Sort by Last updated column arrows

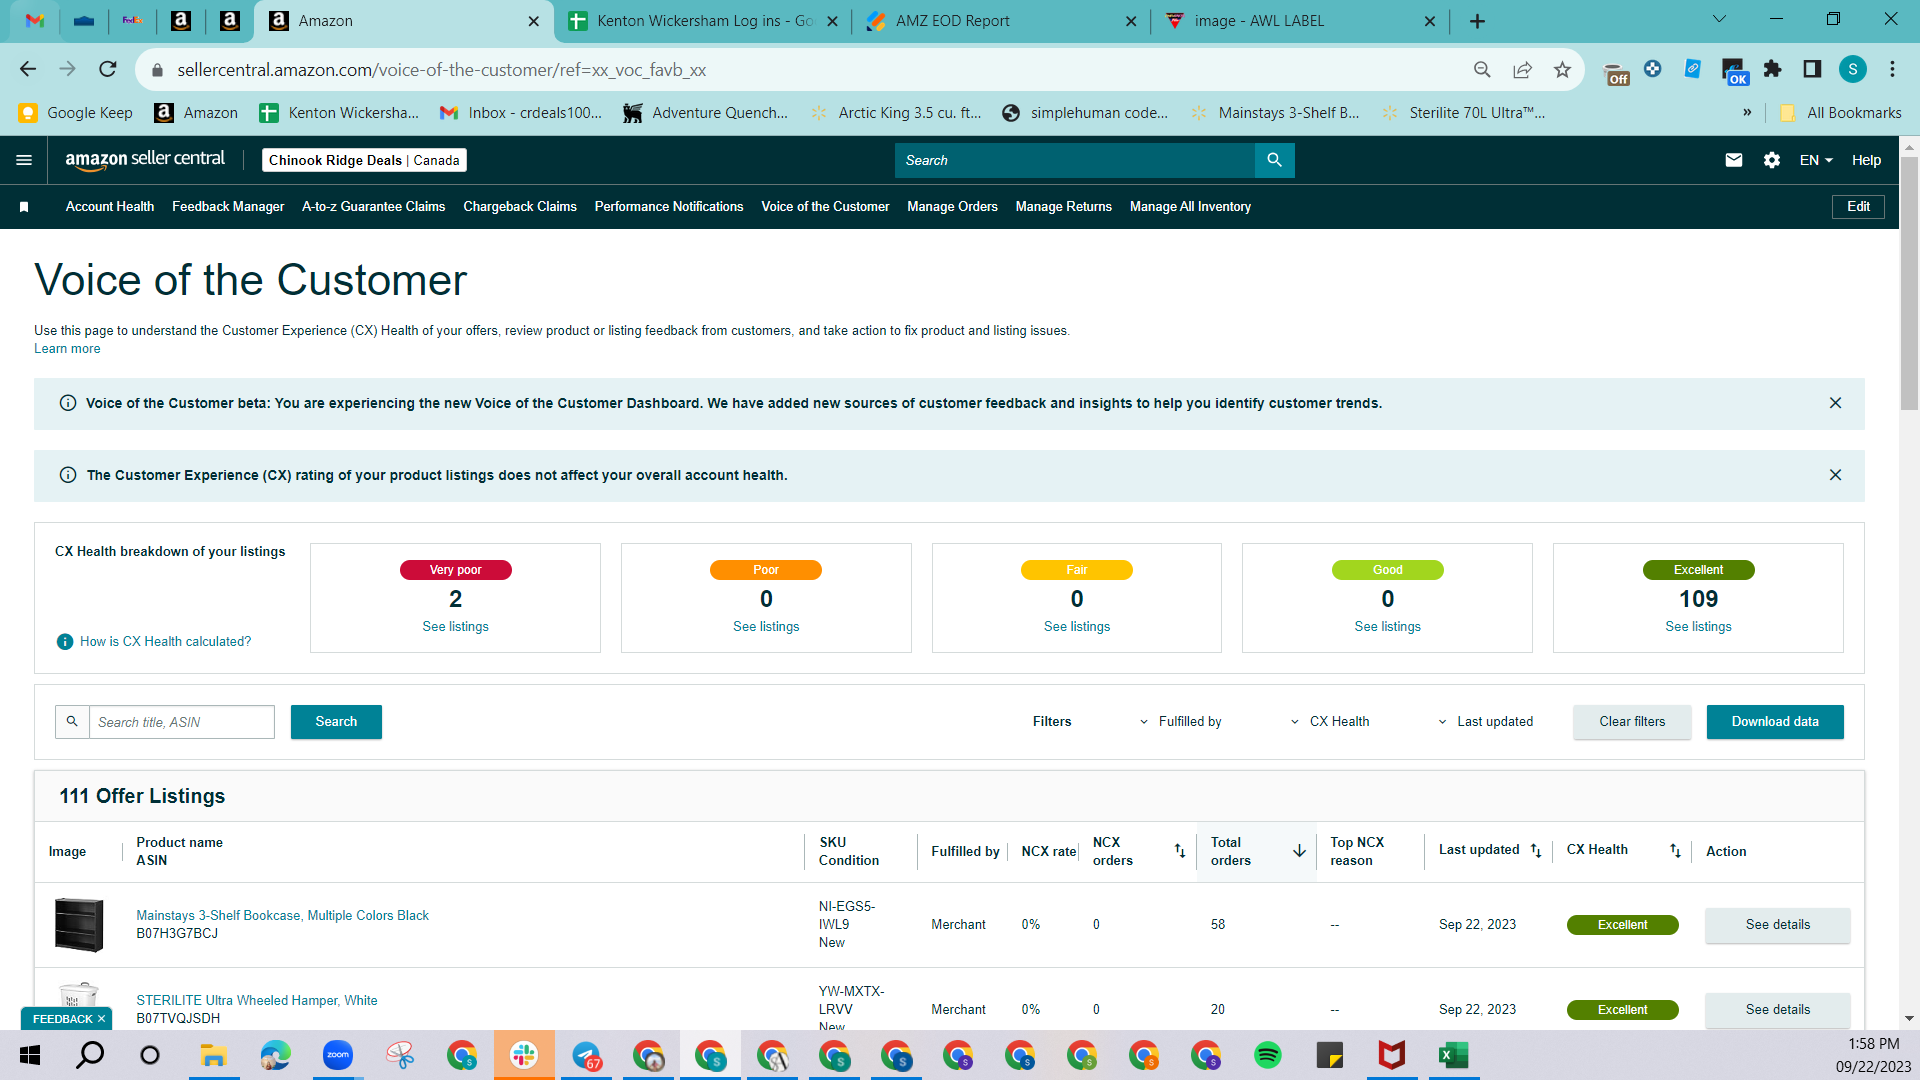(1536, 851)
